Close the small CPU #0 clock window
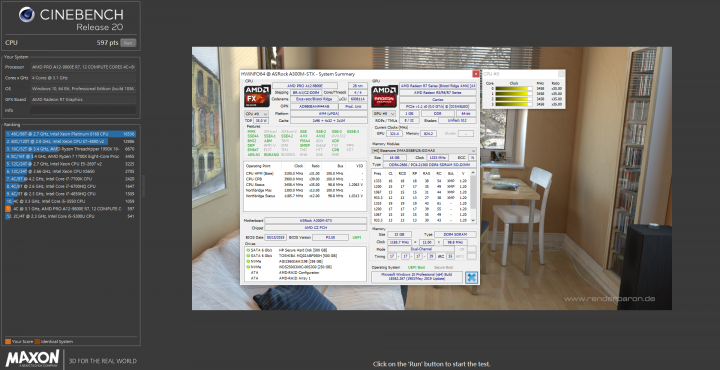Image resolution: width=720 pixels, height=370 pixels. [561, 74]
